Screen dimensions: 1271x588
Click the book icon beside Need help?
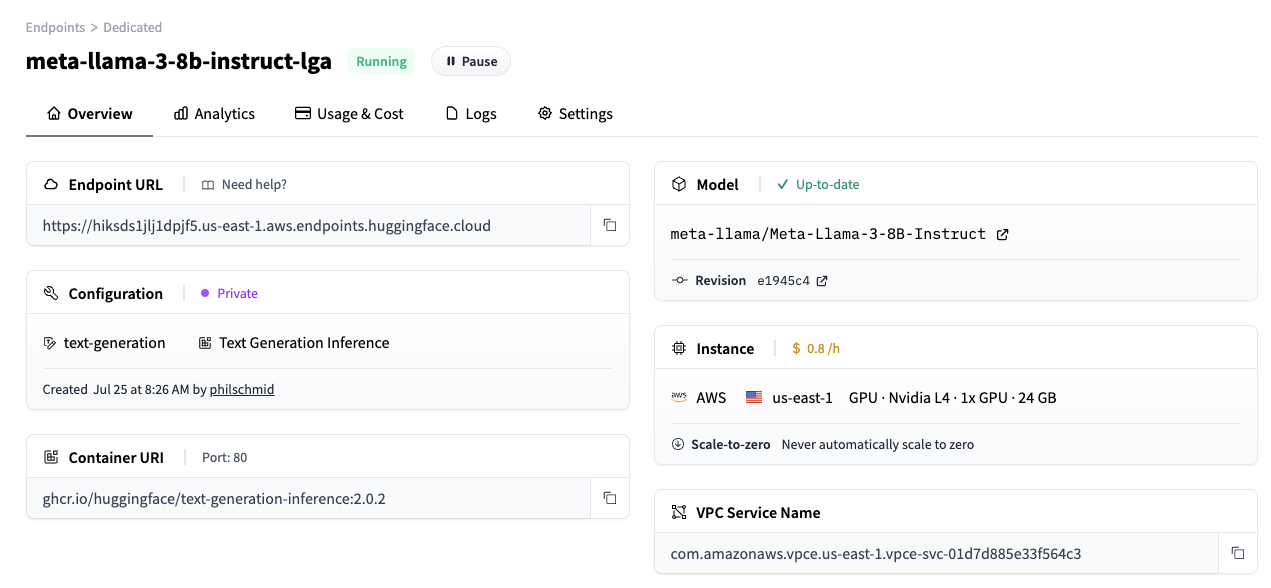click(x=208, y=185)
